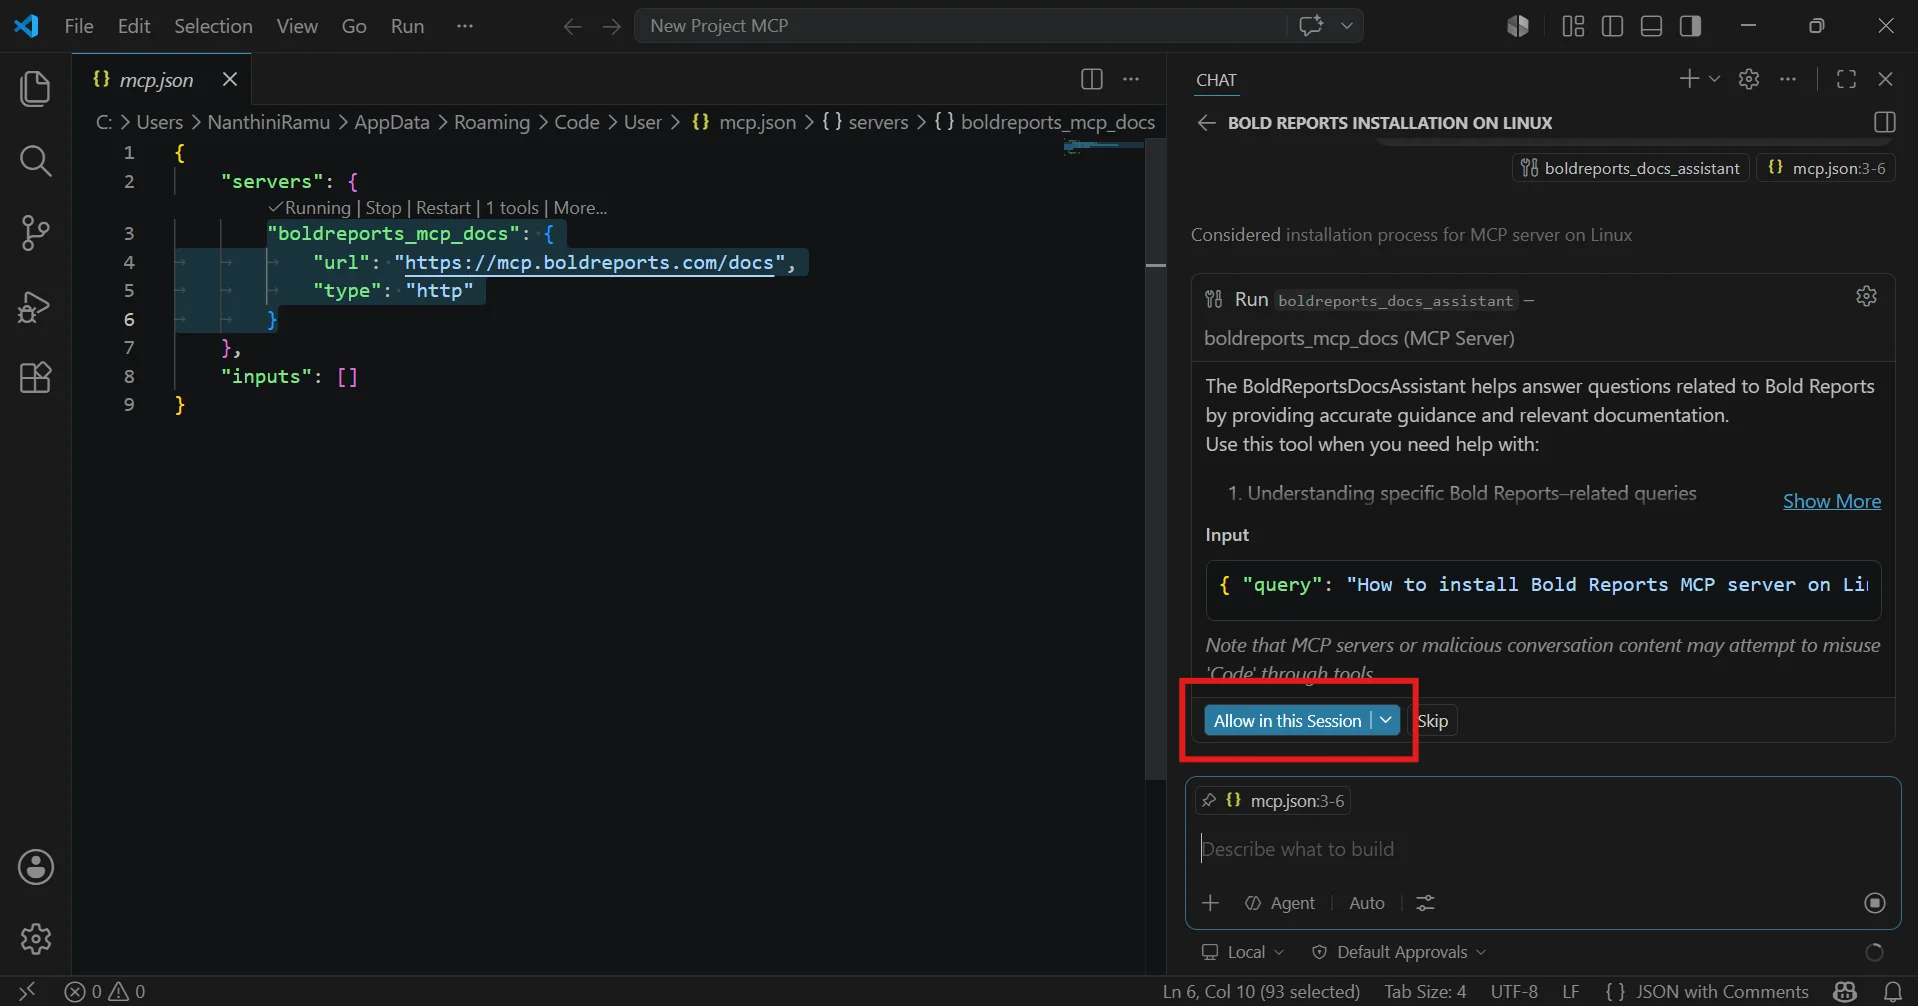The width and height of the screenshot is (1918, 1006).
Task: Split the editor to the right
Action: (1092, 79)
